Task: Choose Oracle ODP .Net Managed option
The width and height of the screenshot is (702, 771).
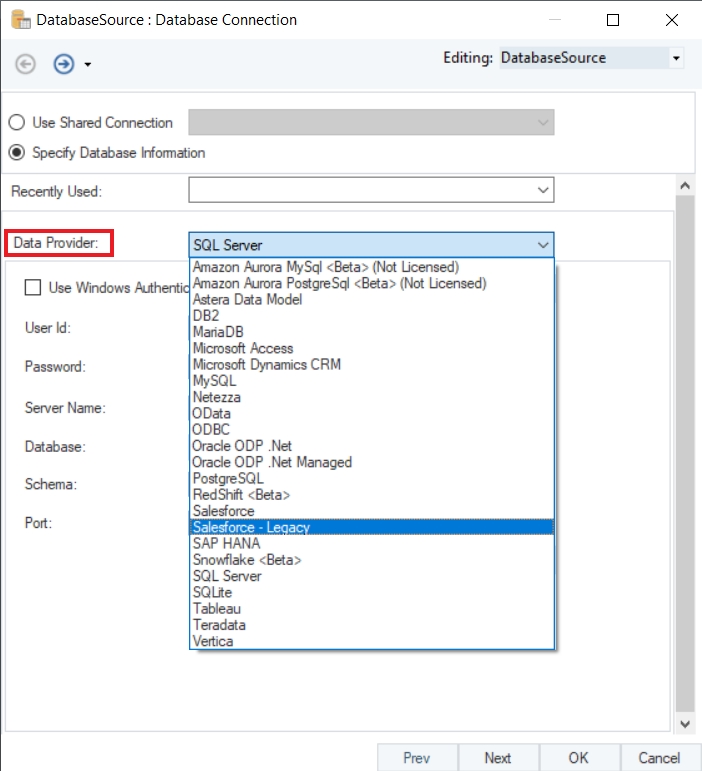Action: click(x=371, y=462)
